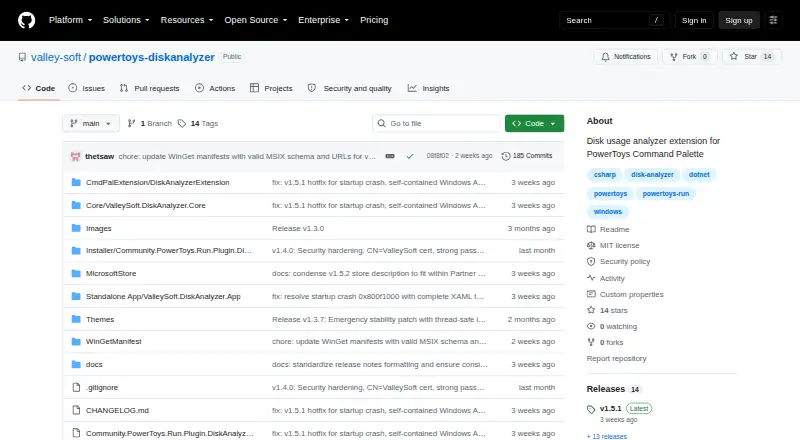Click the folder icon for WinGetManifest
Image resolution: width=800 pixels, height=440 pixels.
76,341
